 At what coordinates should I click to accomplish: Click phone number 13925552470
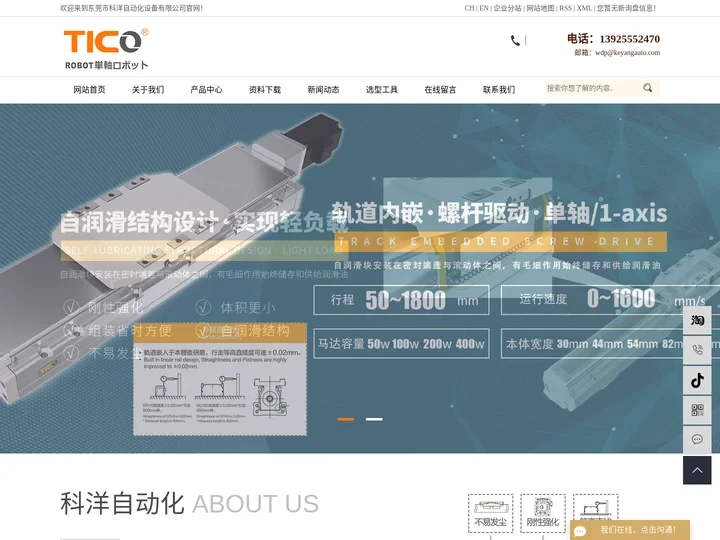[x=630, y=39]
